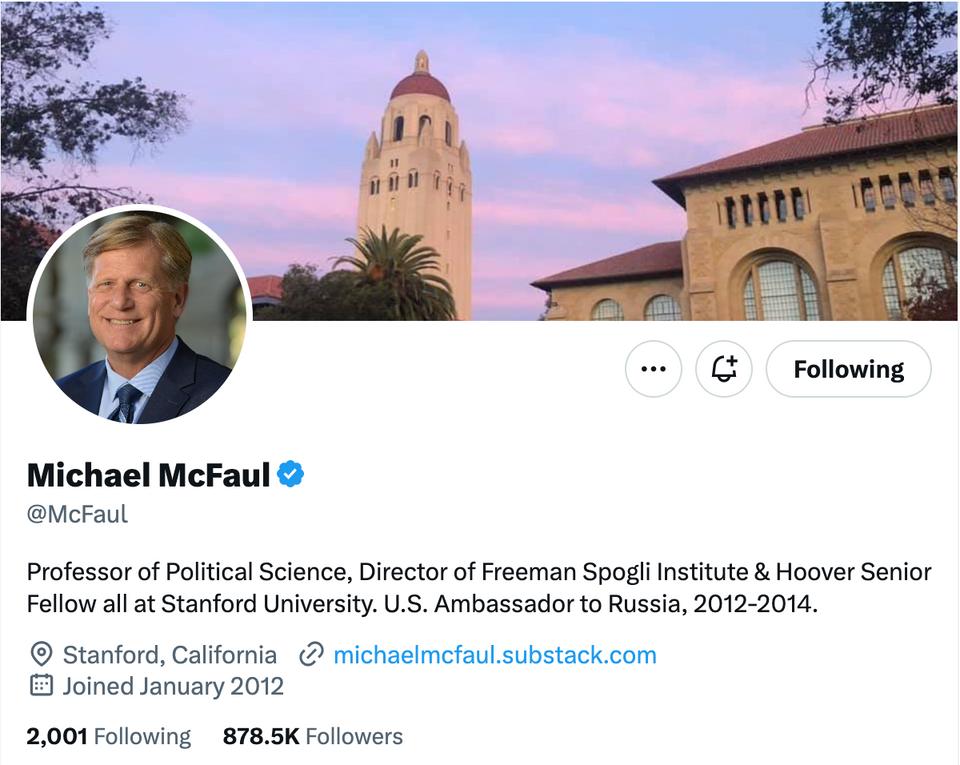Click the Stanford, California location text
The width and height of the screenshot is (960, 765).
(170, 655)
